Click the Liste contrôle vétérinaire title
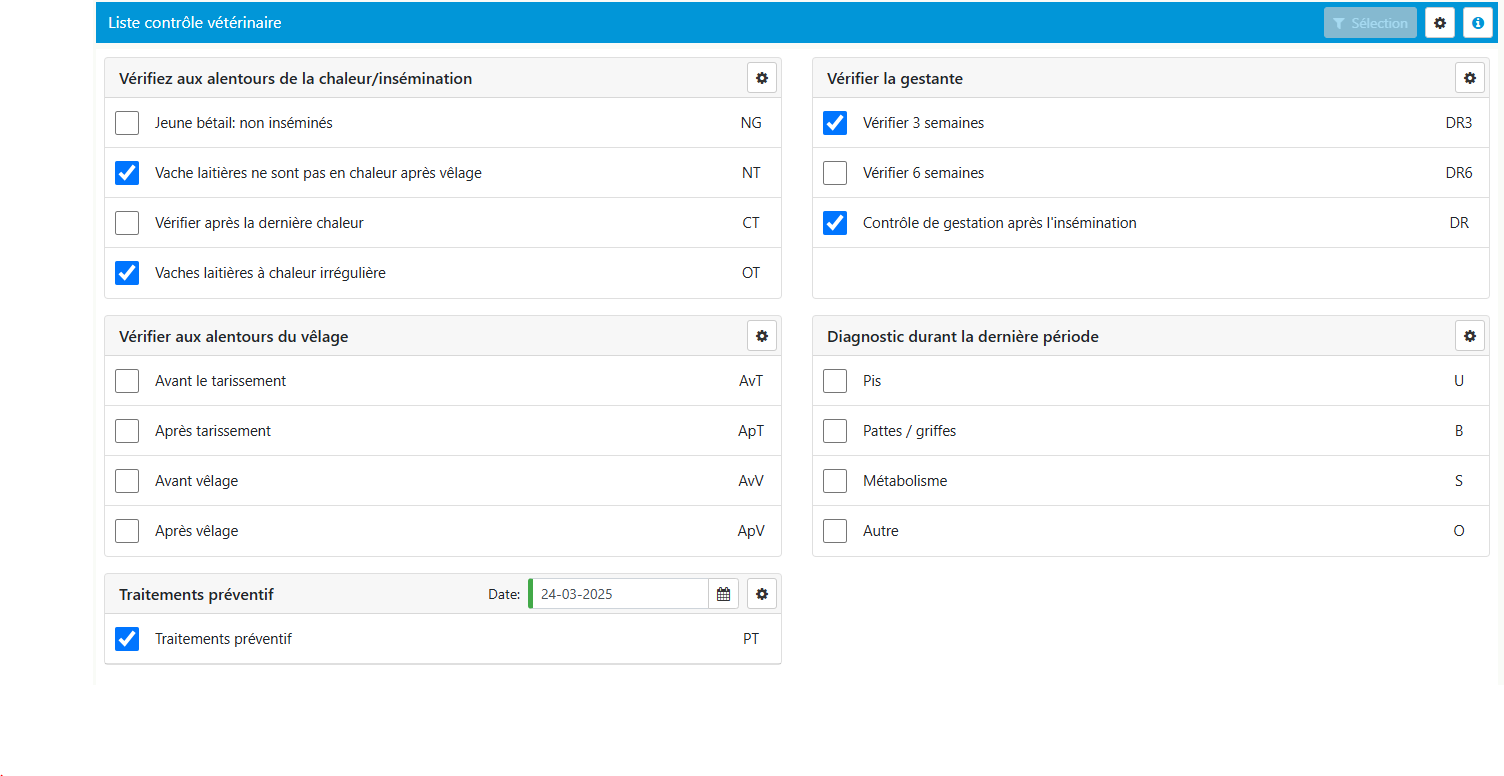The image size is (1504, 776). (x=195, y=22)
